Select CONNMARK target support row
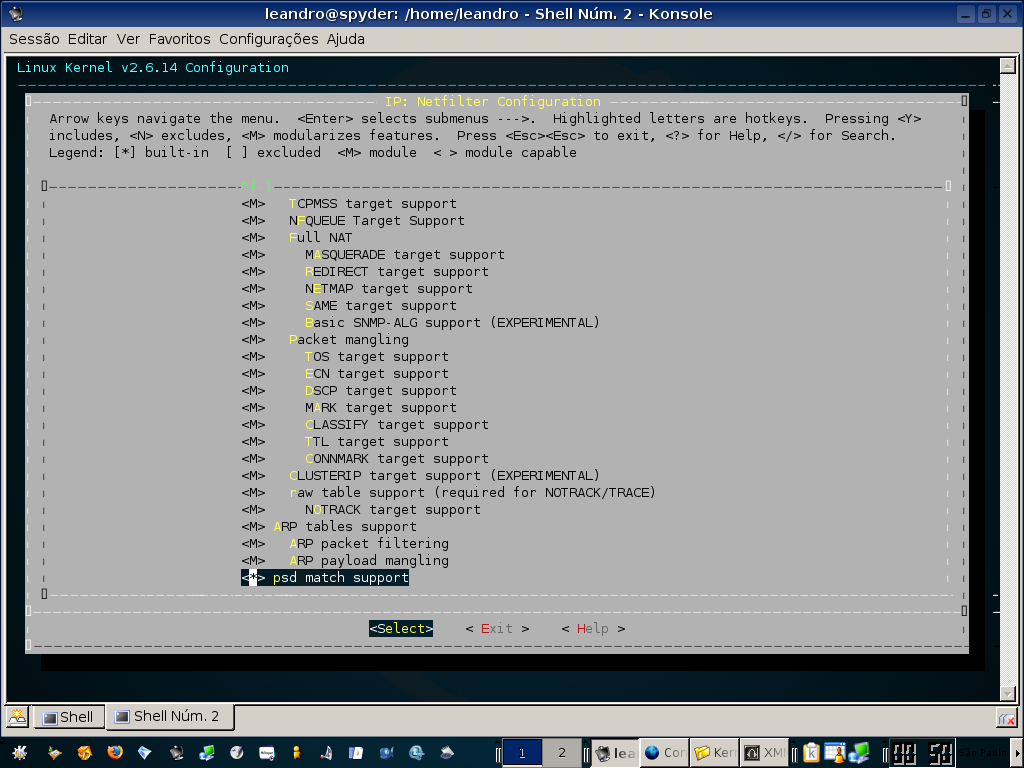The image size is (1024, 768). [365, 458]
